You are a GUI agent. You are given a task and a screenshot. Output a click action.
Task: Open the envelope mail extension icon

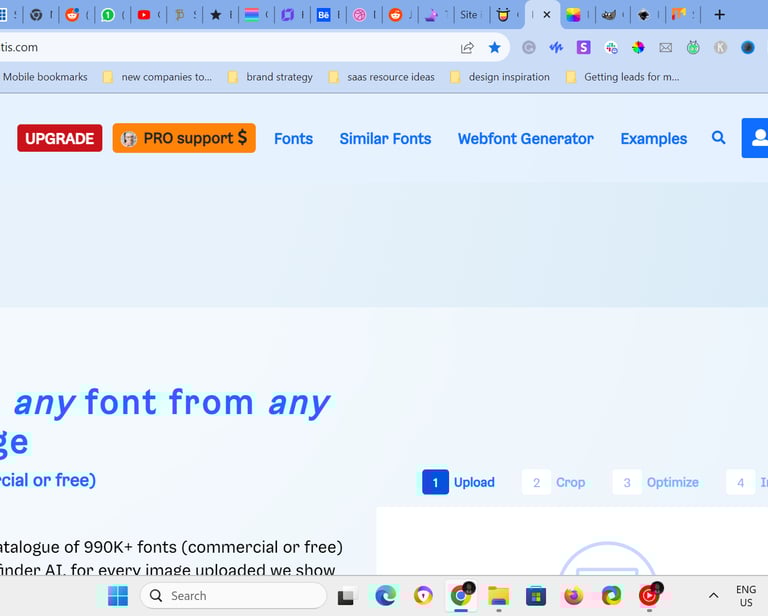665,47
